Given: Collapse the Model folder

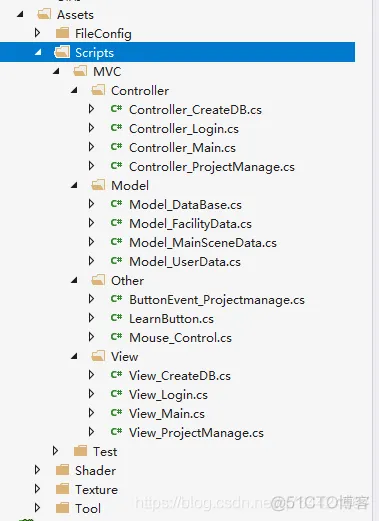Looking at the screenshot, I should tap(74, 185).
